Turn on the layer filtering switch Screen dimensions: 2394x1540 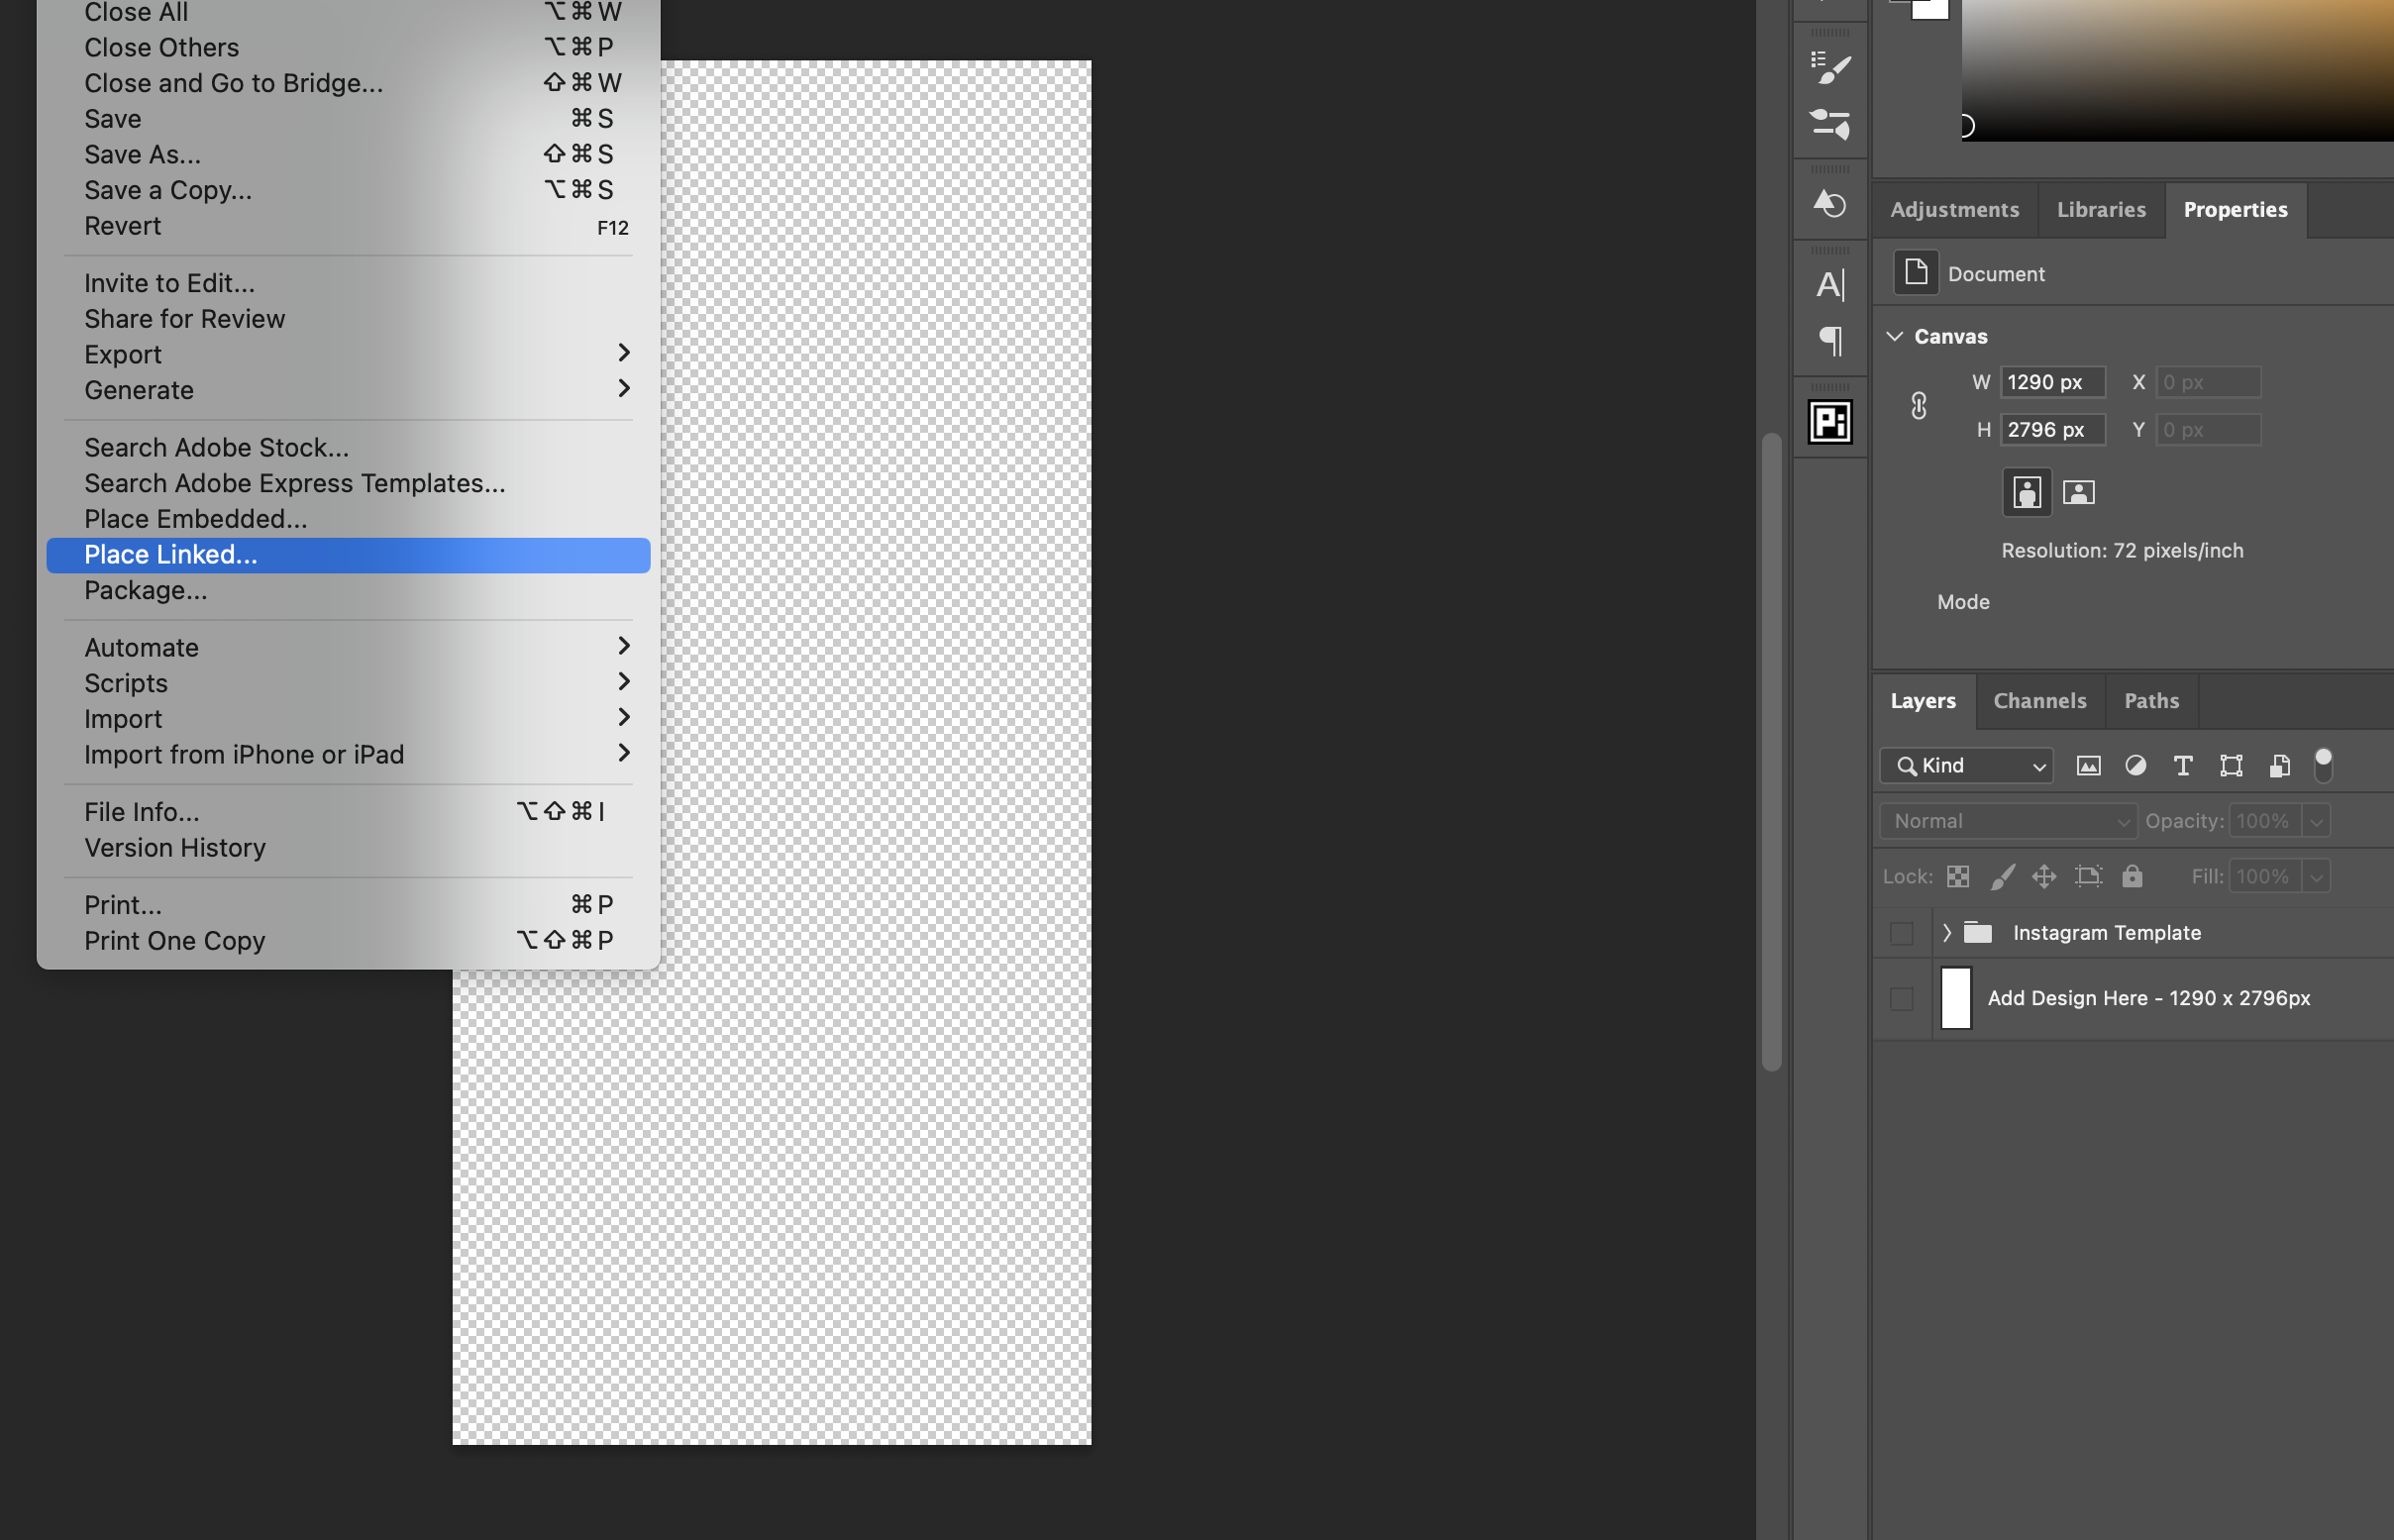2324,763
